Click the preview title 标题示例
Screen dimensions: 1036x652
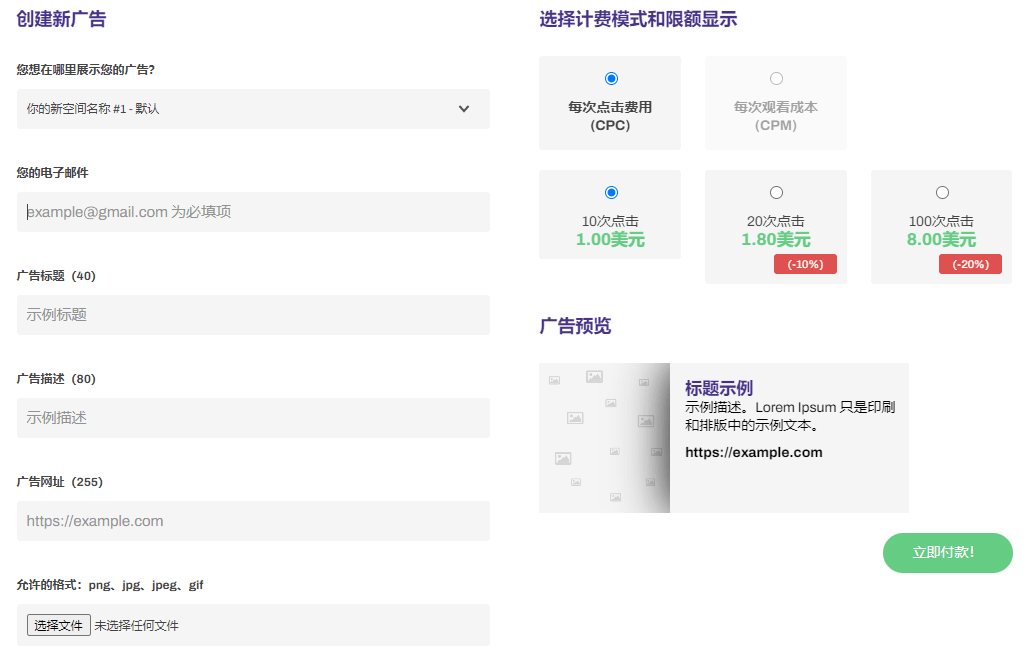pos(719,388)
